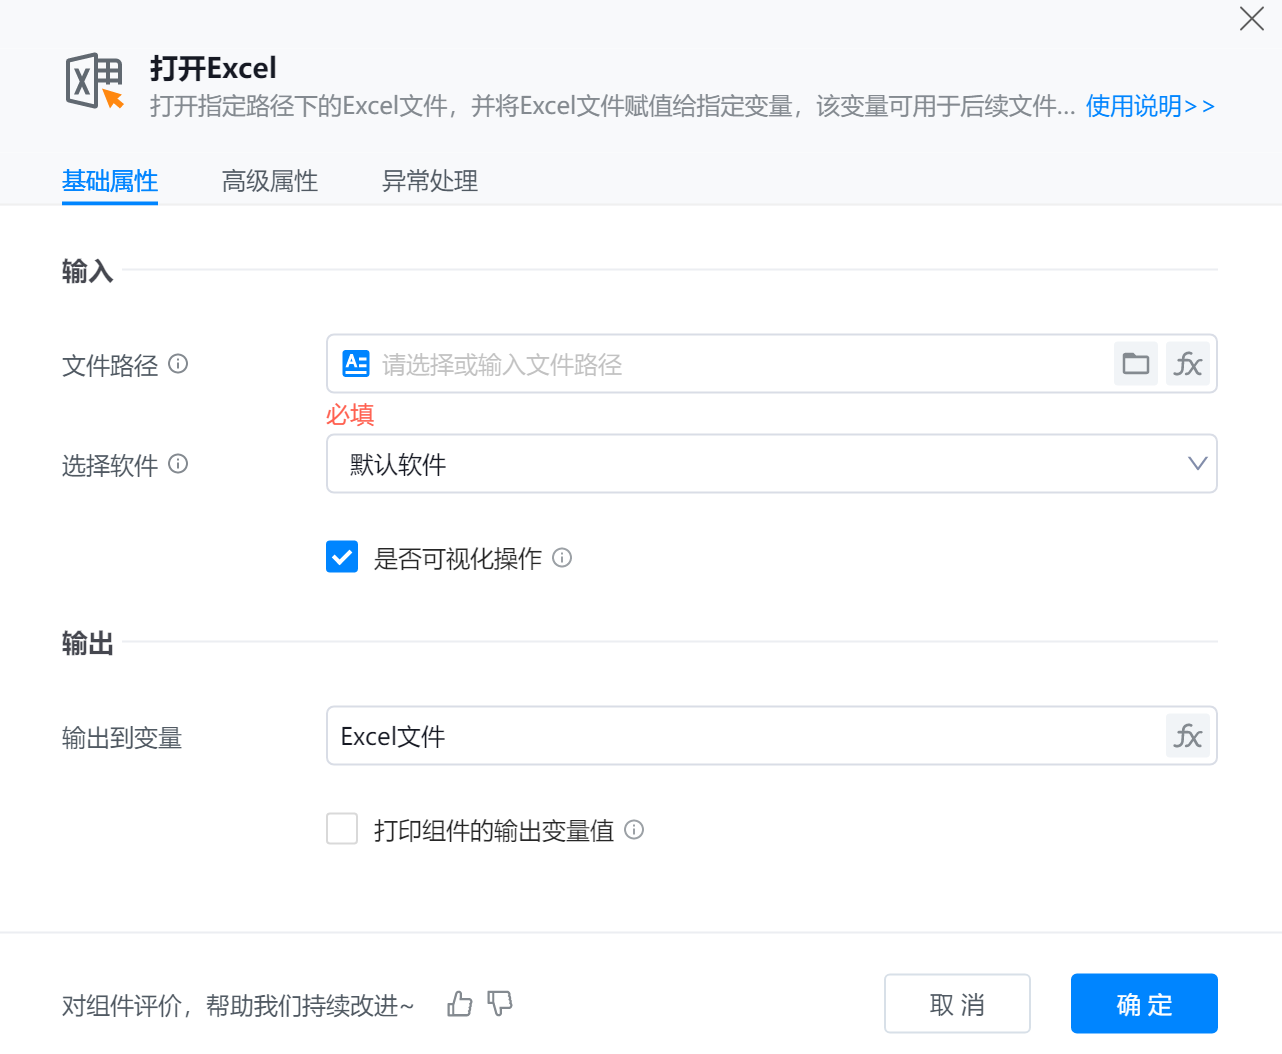
Task: Click the fx icon in output variable field
Action: pyautogui.click(x=1187, y=736)
